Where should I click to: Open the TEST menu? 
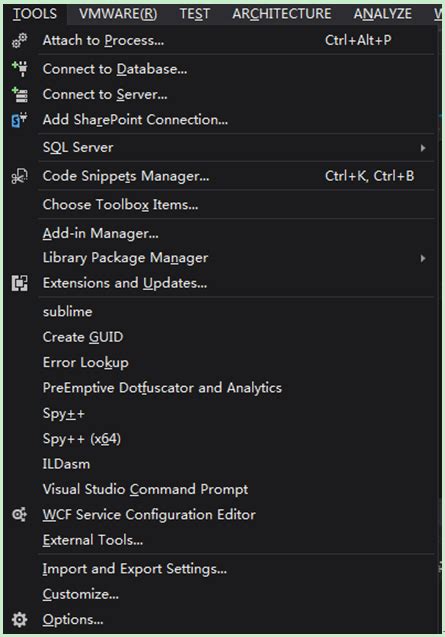[x=195, y=14]
